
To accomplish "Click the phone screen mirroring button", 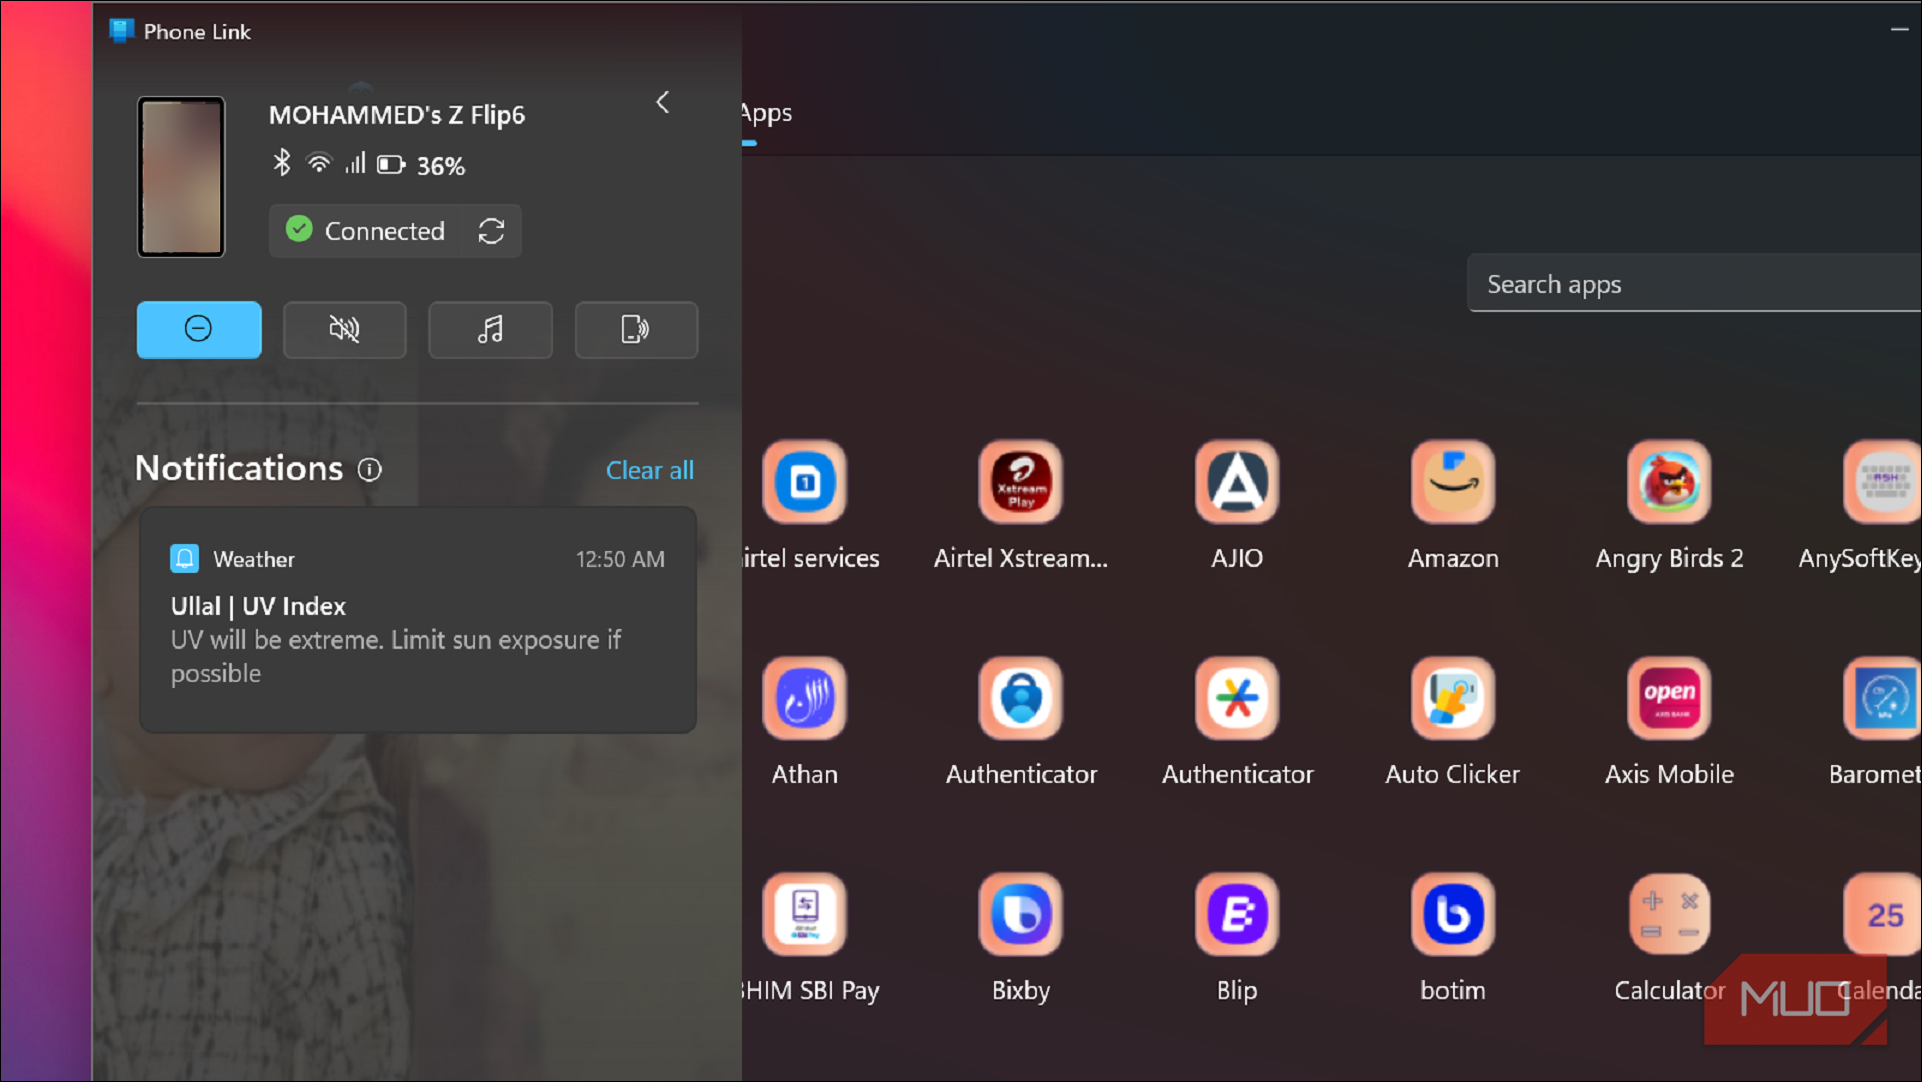I will (636, 329).
